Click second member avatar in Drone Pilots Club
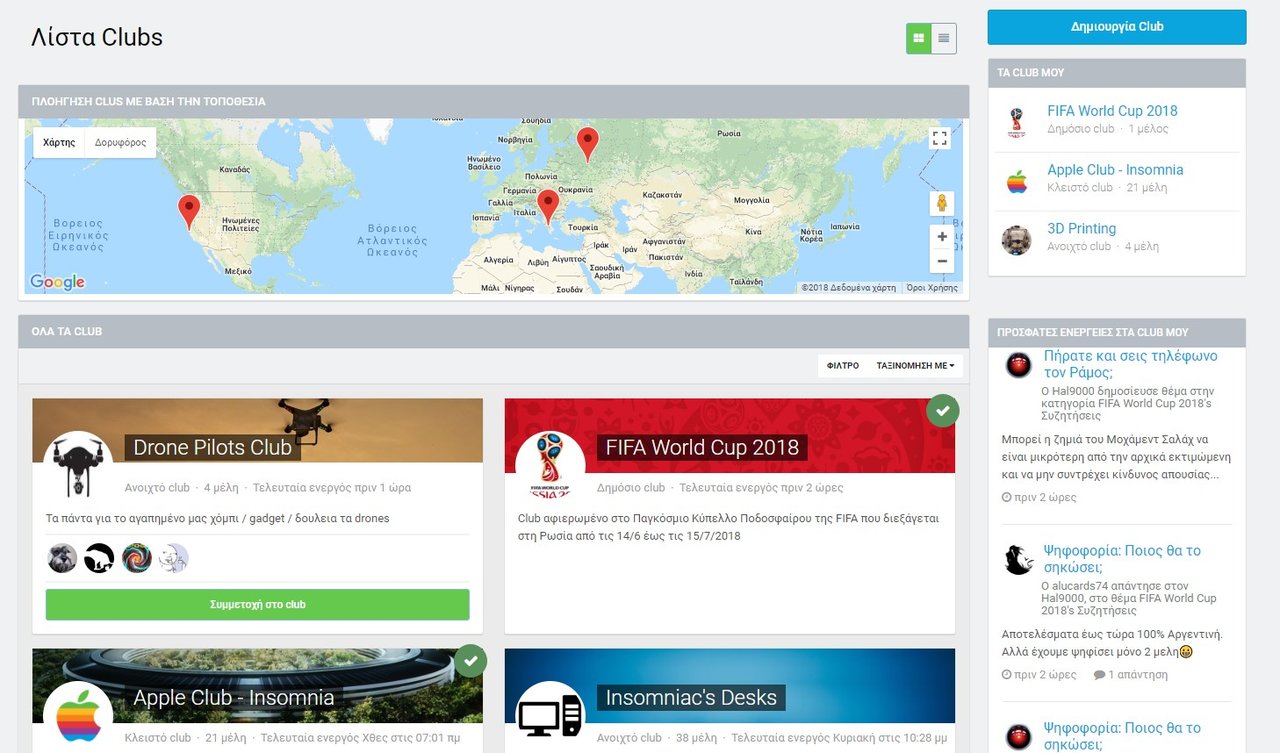This screenshot has height=753, width=1280. tap(99, 558)
